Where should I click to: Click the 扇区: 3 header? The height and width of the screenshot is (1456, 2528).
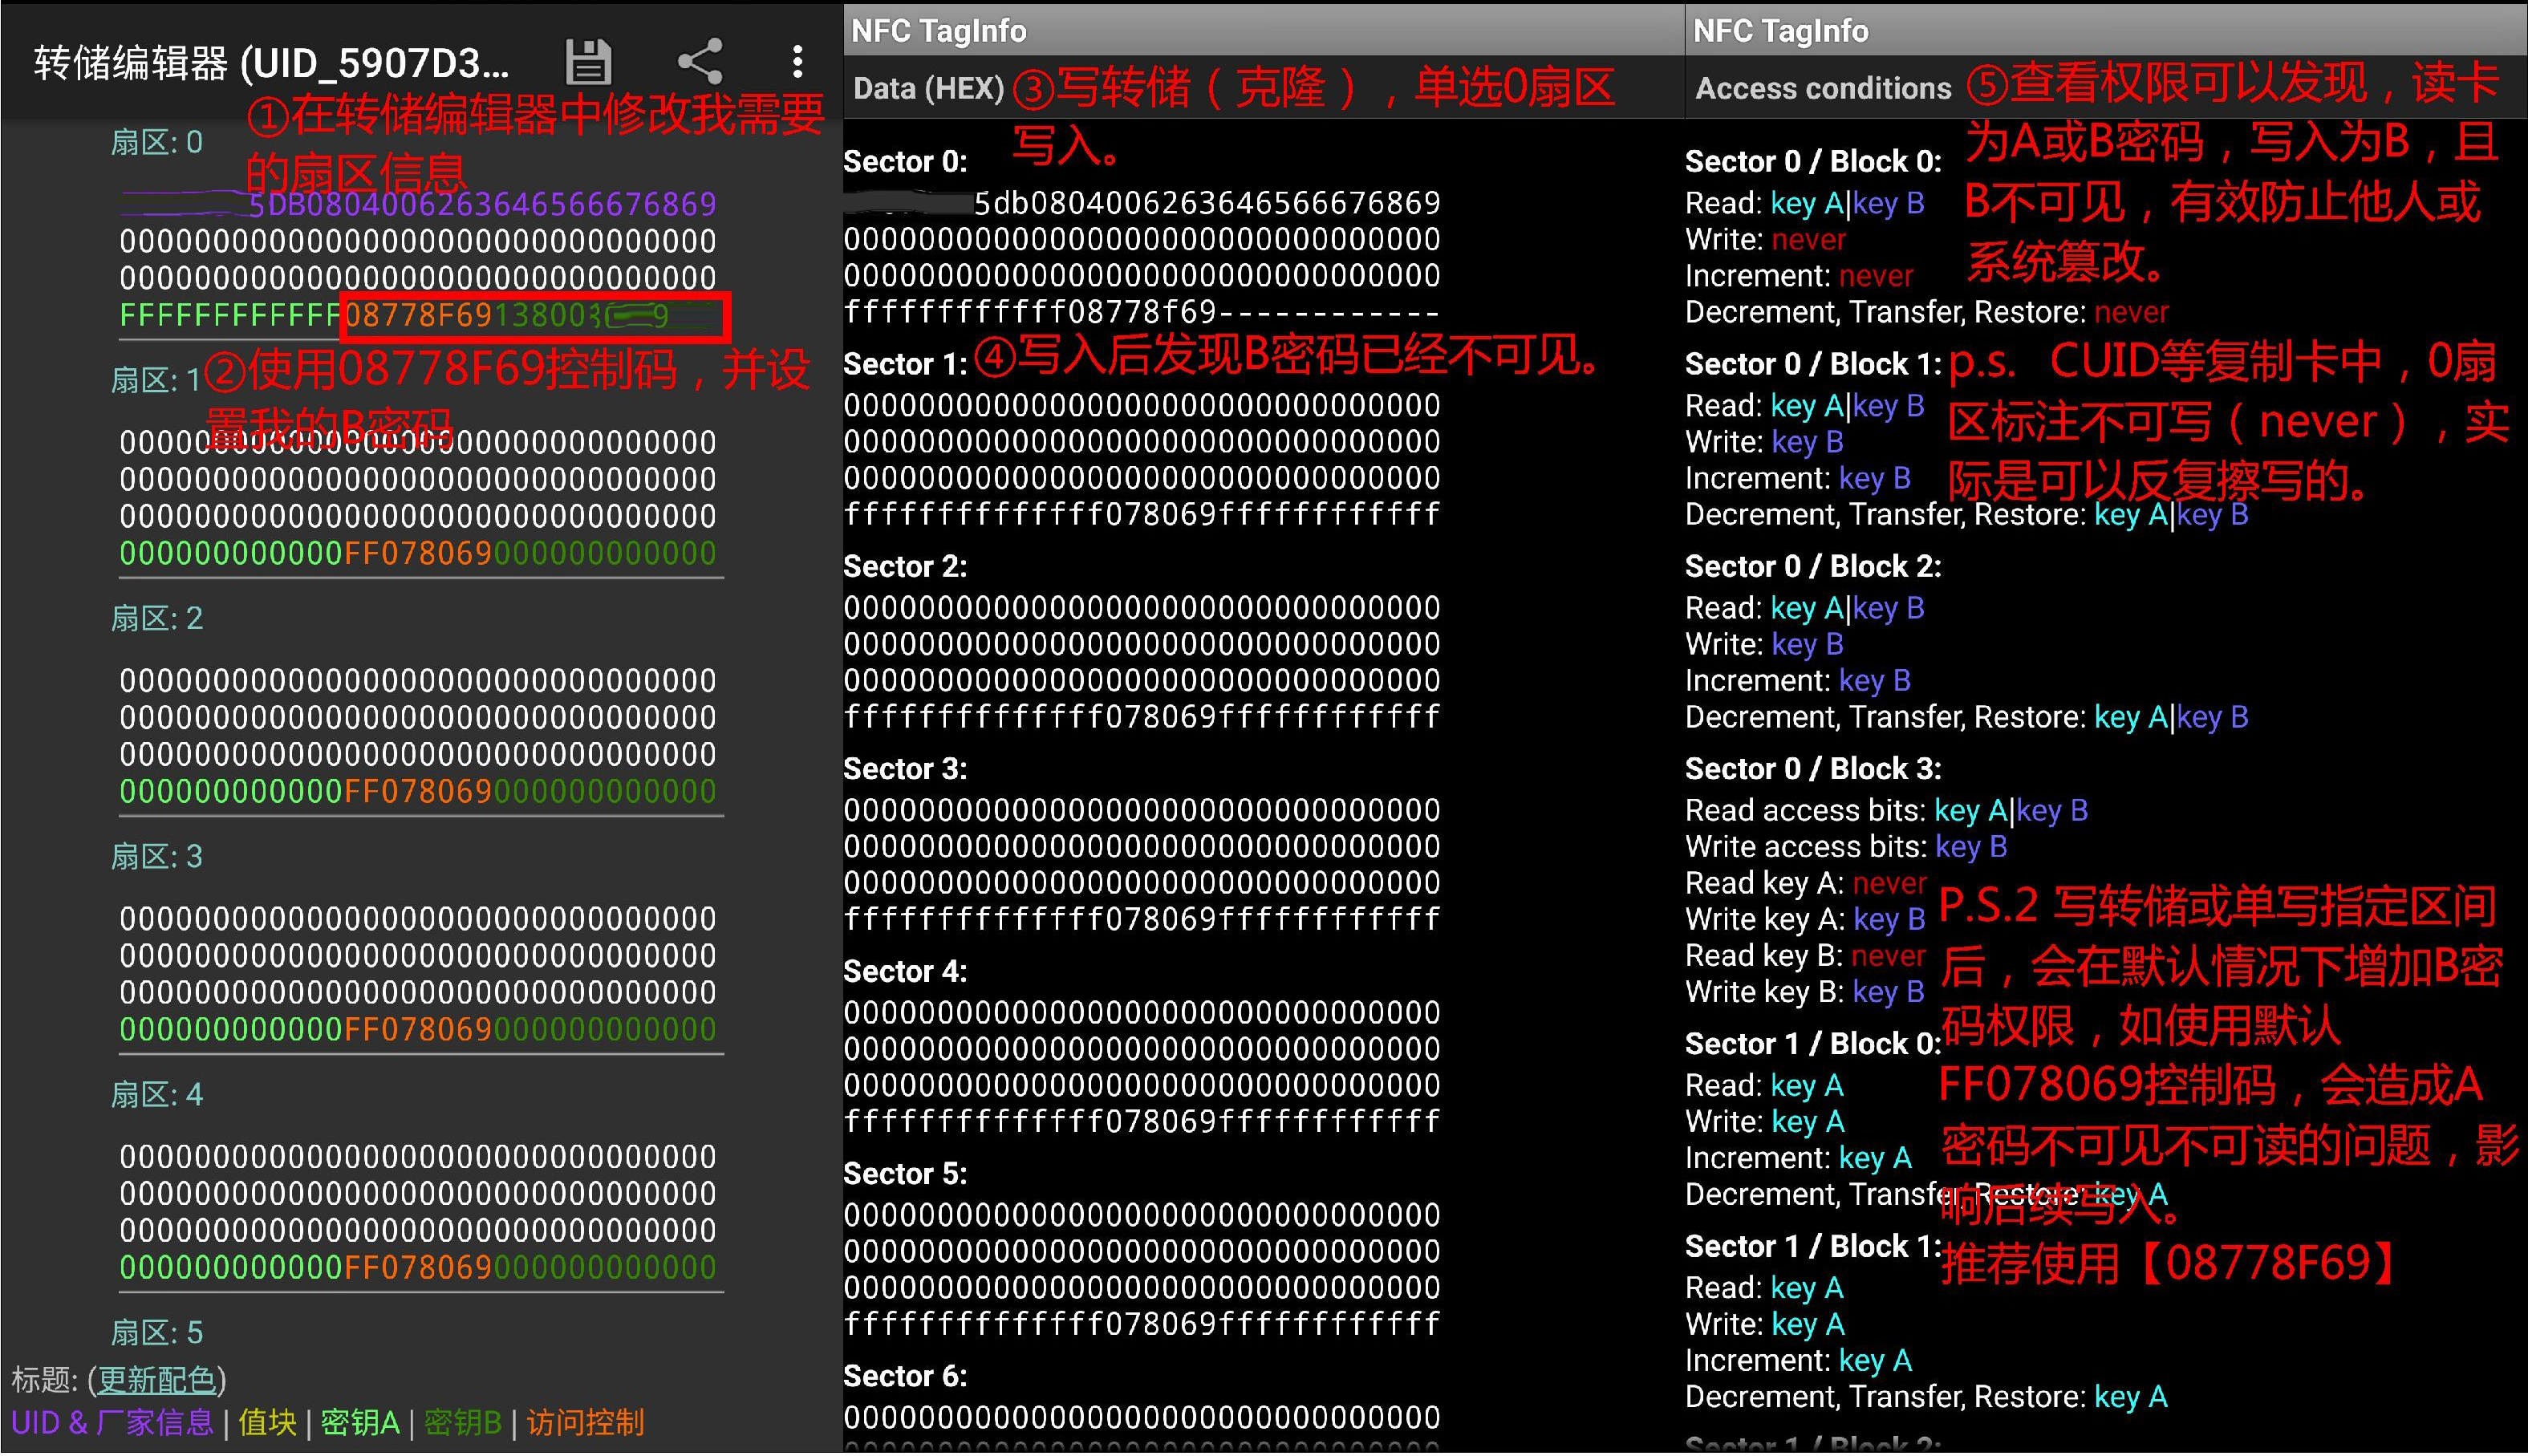point(157,857)
